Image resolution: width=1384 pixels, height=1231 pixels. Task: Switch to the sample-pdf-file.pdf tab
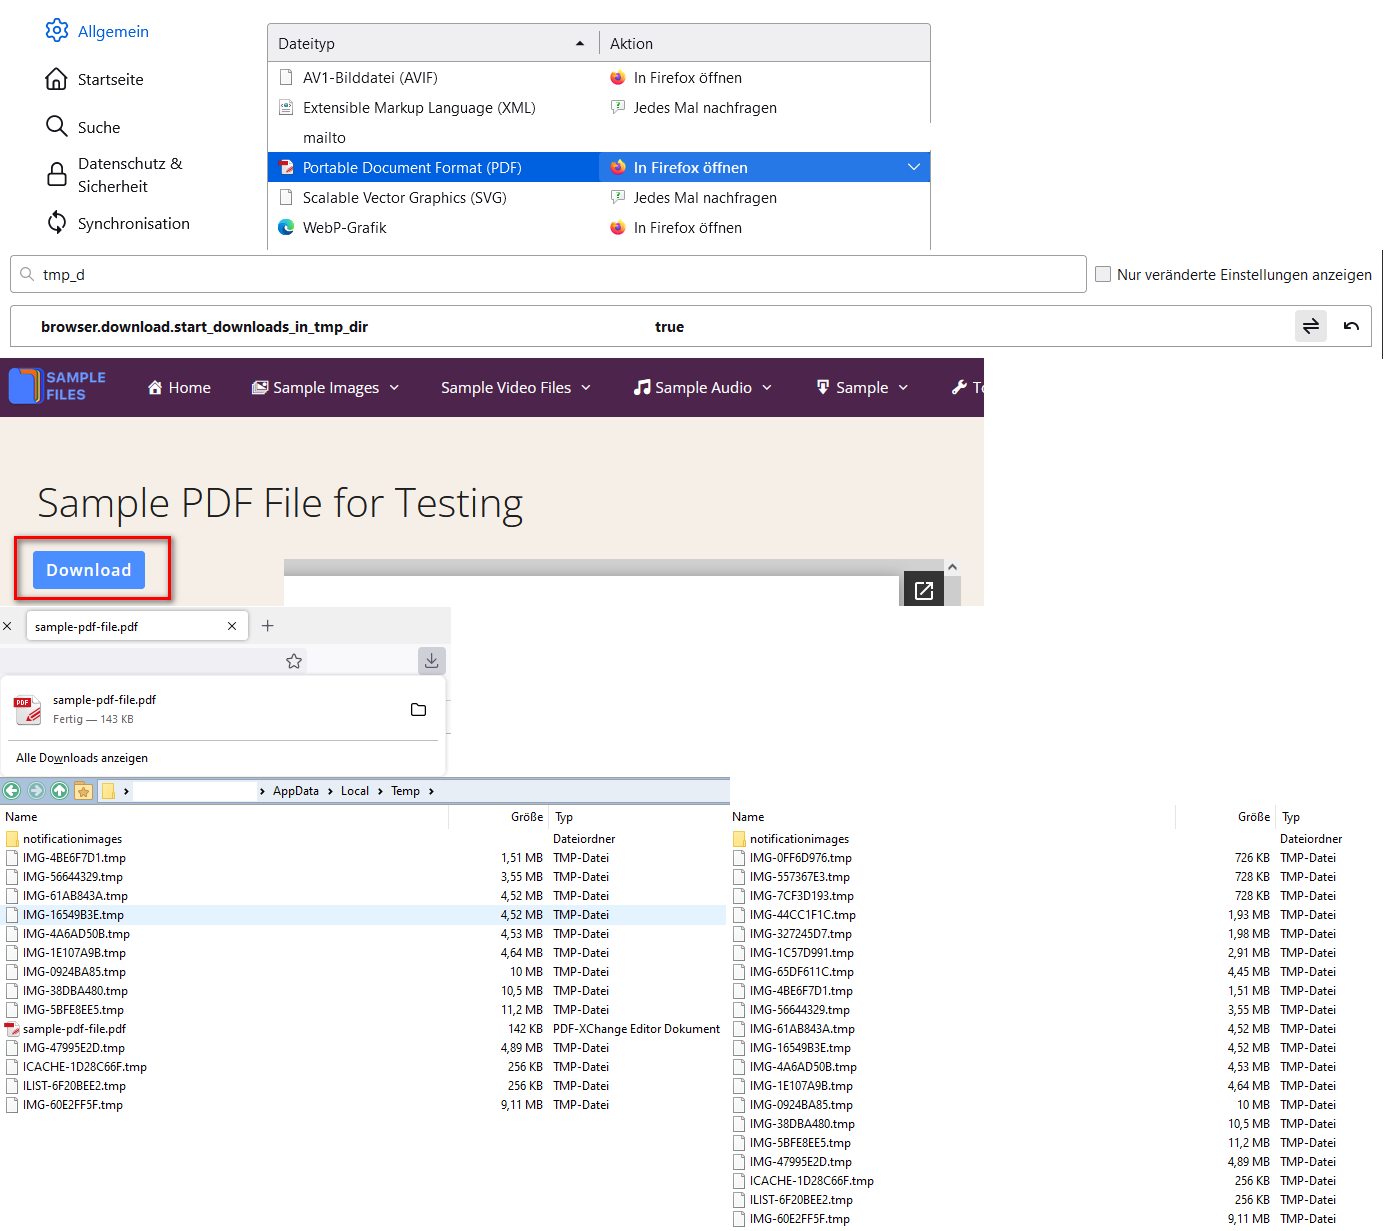click(136, 626)
